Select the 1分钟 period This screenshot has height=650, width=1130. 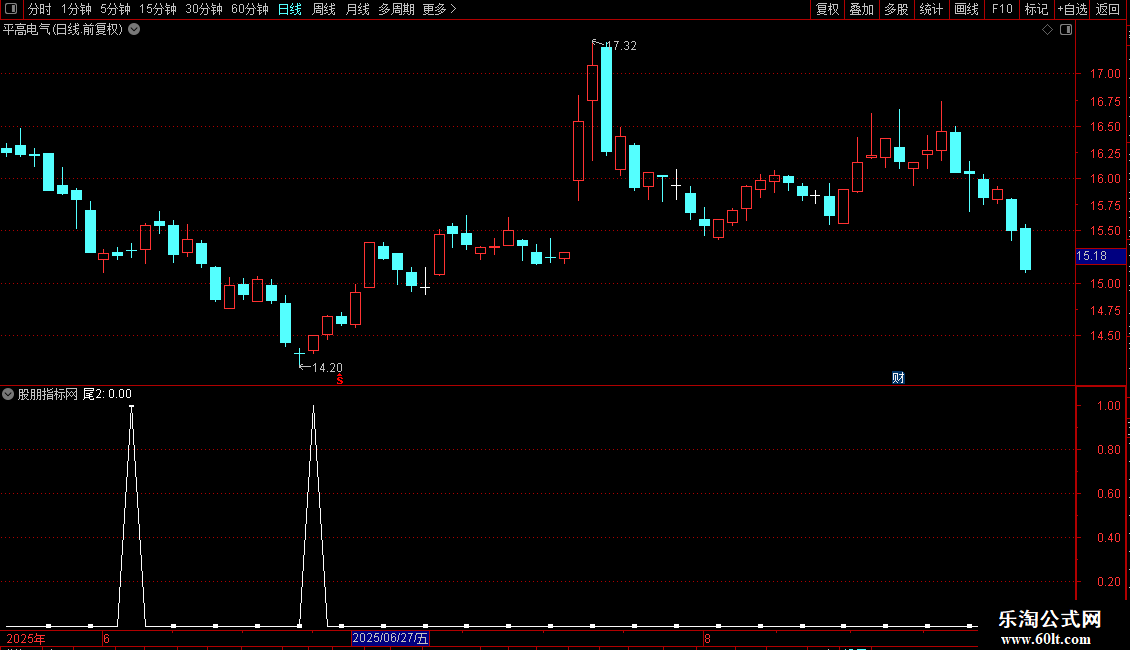tap(76, 9)
